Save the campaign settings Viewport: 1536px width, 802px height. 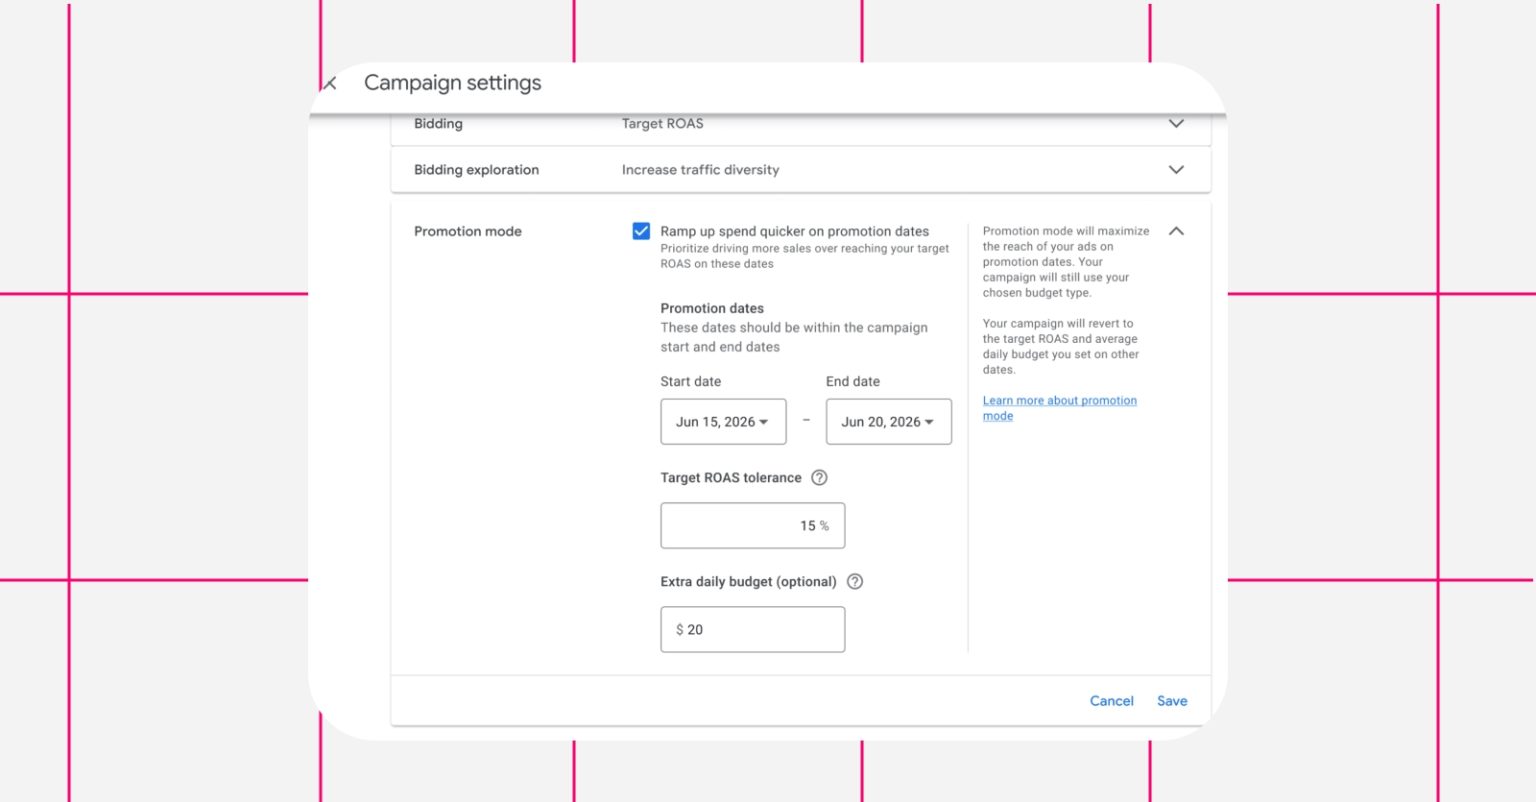point(1172,701)
